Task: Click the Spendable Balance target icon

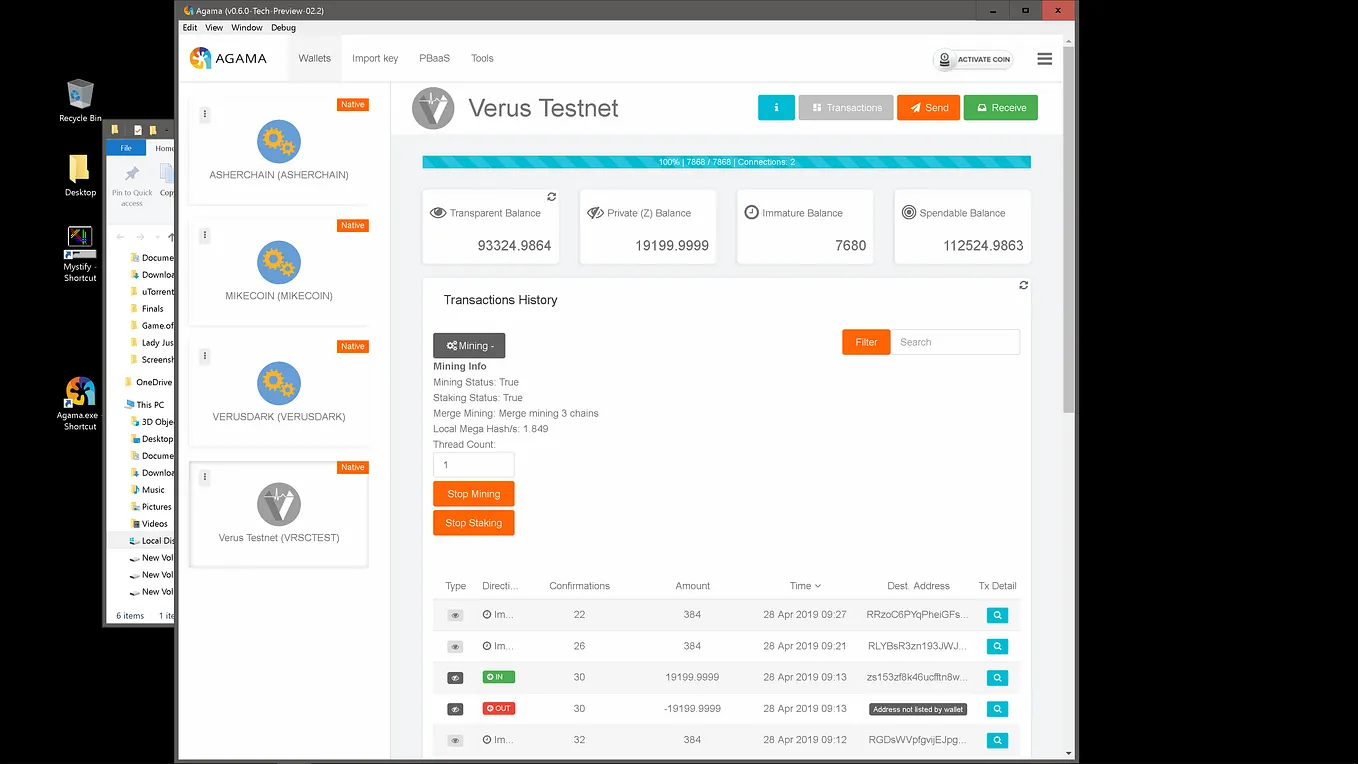Action: point(909,213)
